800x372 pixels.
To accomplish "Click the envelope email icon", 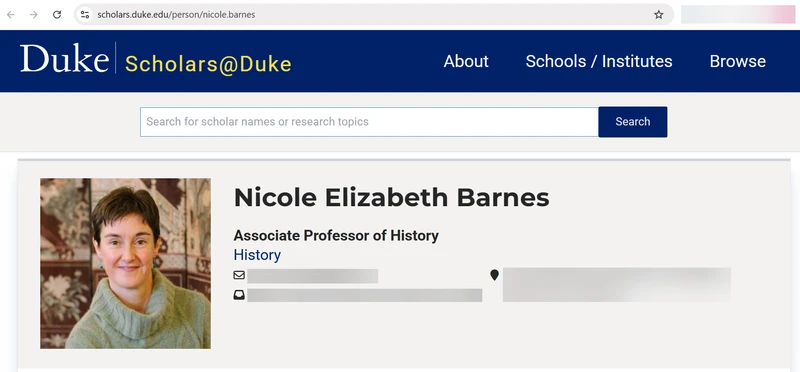I will click(239, 276).
